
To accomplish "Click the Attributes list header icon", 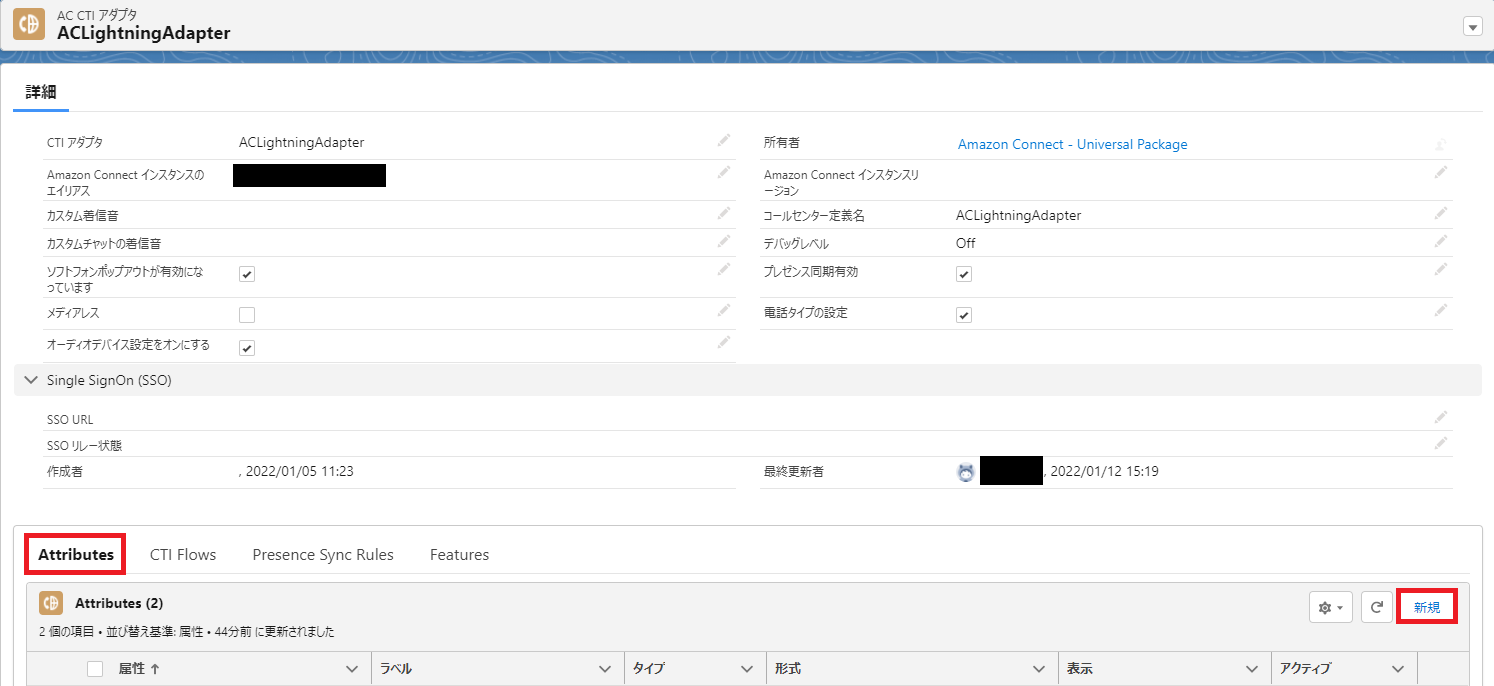I will 51,603.
